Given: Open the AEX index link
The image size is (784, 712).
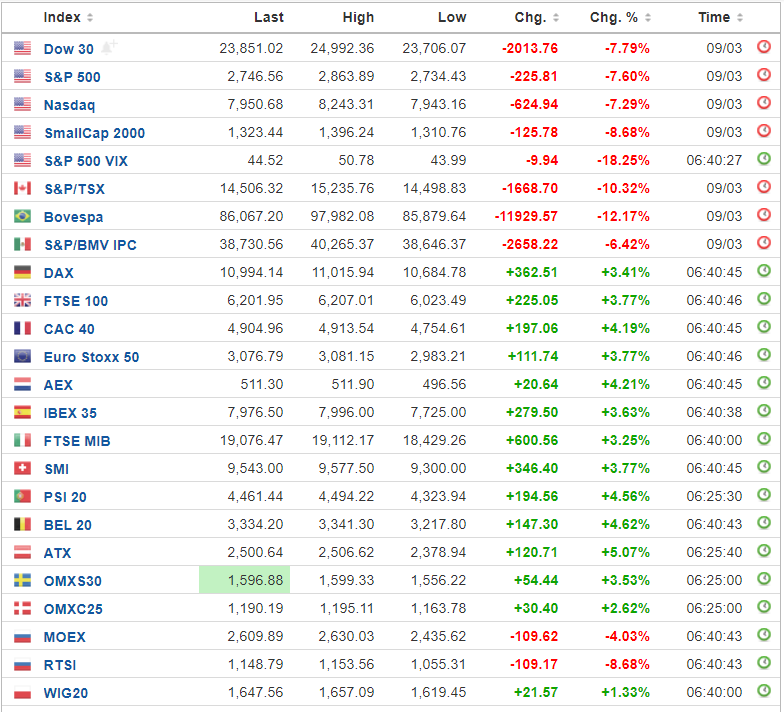Looking at the screenshot, I should click(x=58, y=385).
